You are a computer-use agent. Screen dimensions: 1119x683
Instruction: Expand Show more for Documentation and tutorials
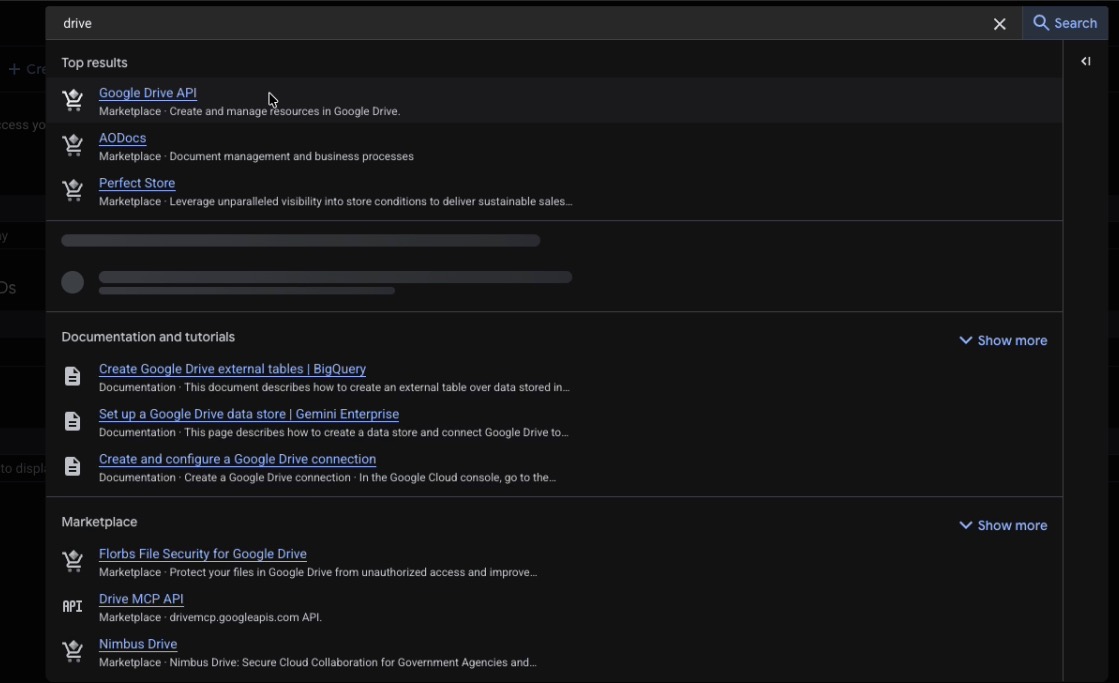pyautogui.click(x=1003, y=340)
